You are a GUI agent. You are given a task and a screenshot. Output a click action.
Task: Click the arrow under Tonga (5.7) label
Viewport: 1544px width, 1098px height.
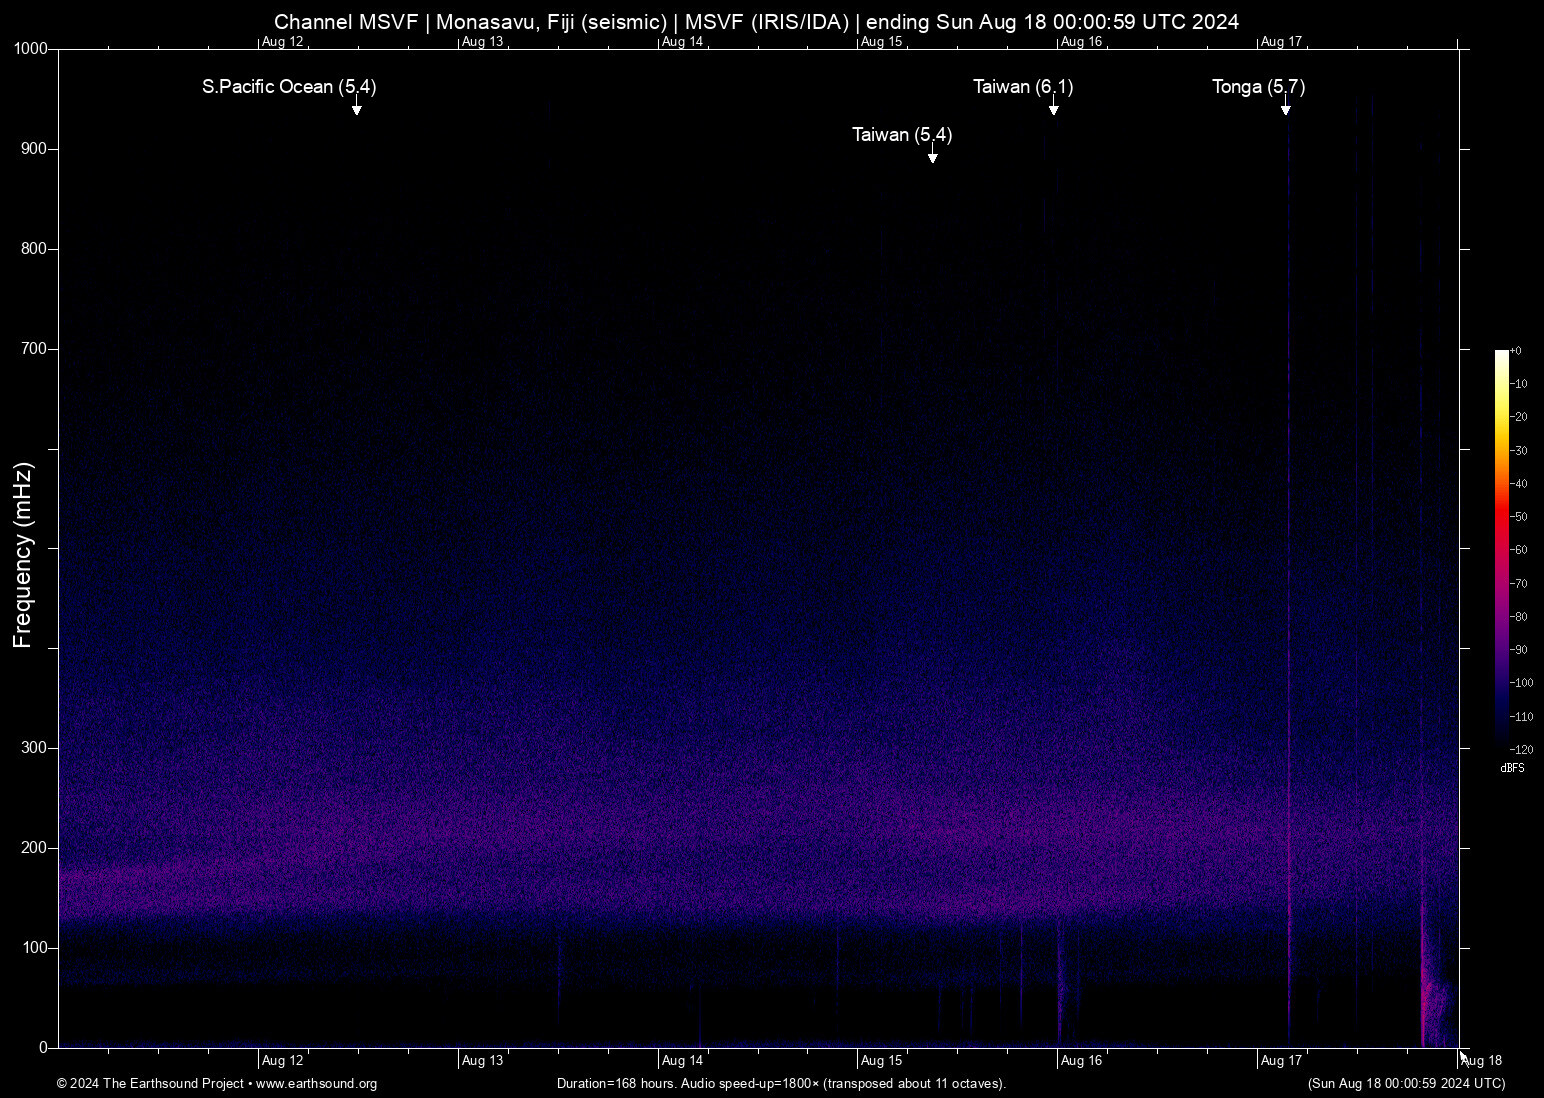point(1286,108)
